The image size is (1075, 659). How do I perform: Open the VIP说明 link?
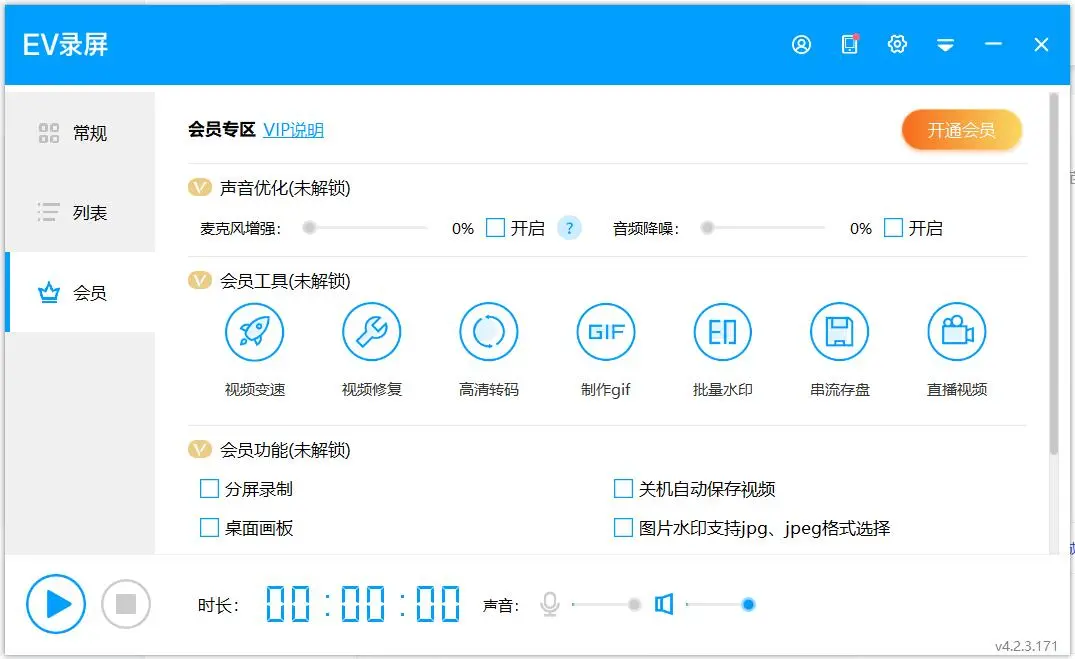click(293, 130)
